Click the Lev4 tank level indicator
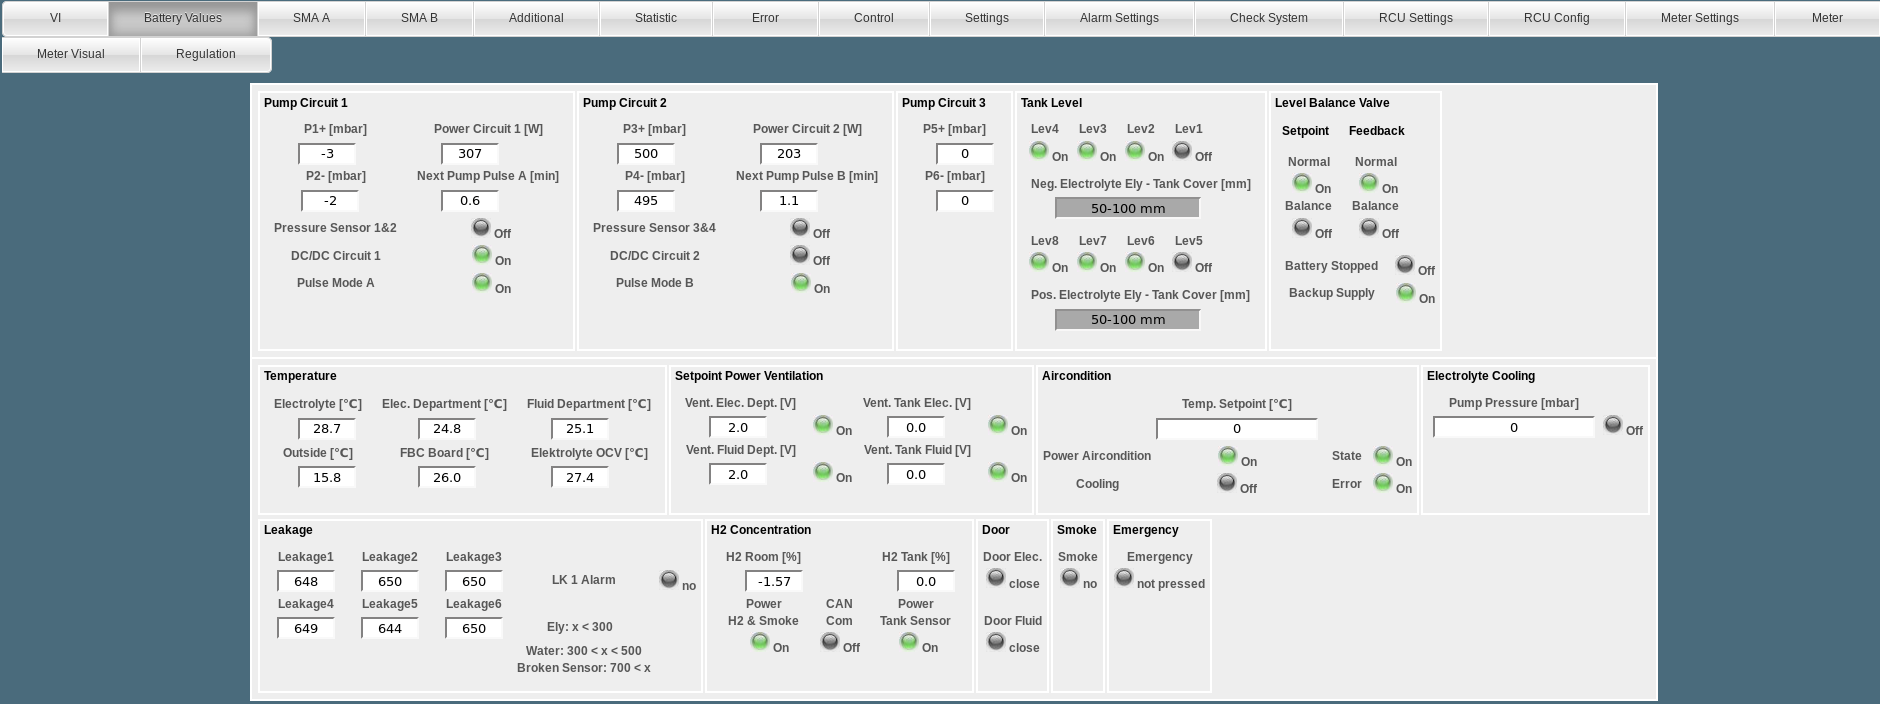 (1039, 151)
